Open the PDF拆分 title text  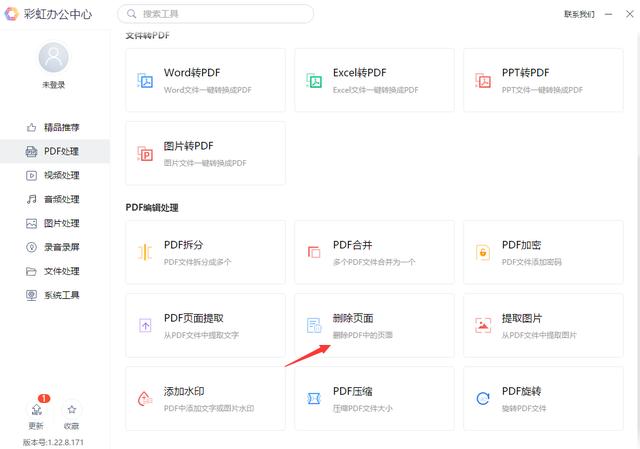(183, 245)
